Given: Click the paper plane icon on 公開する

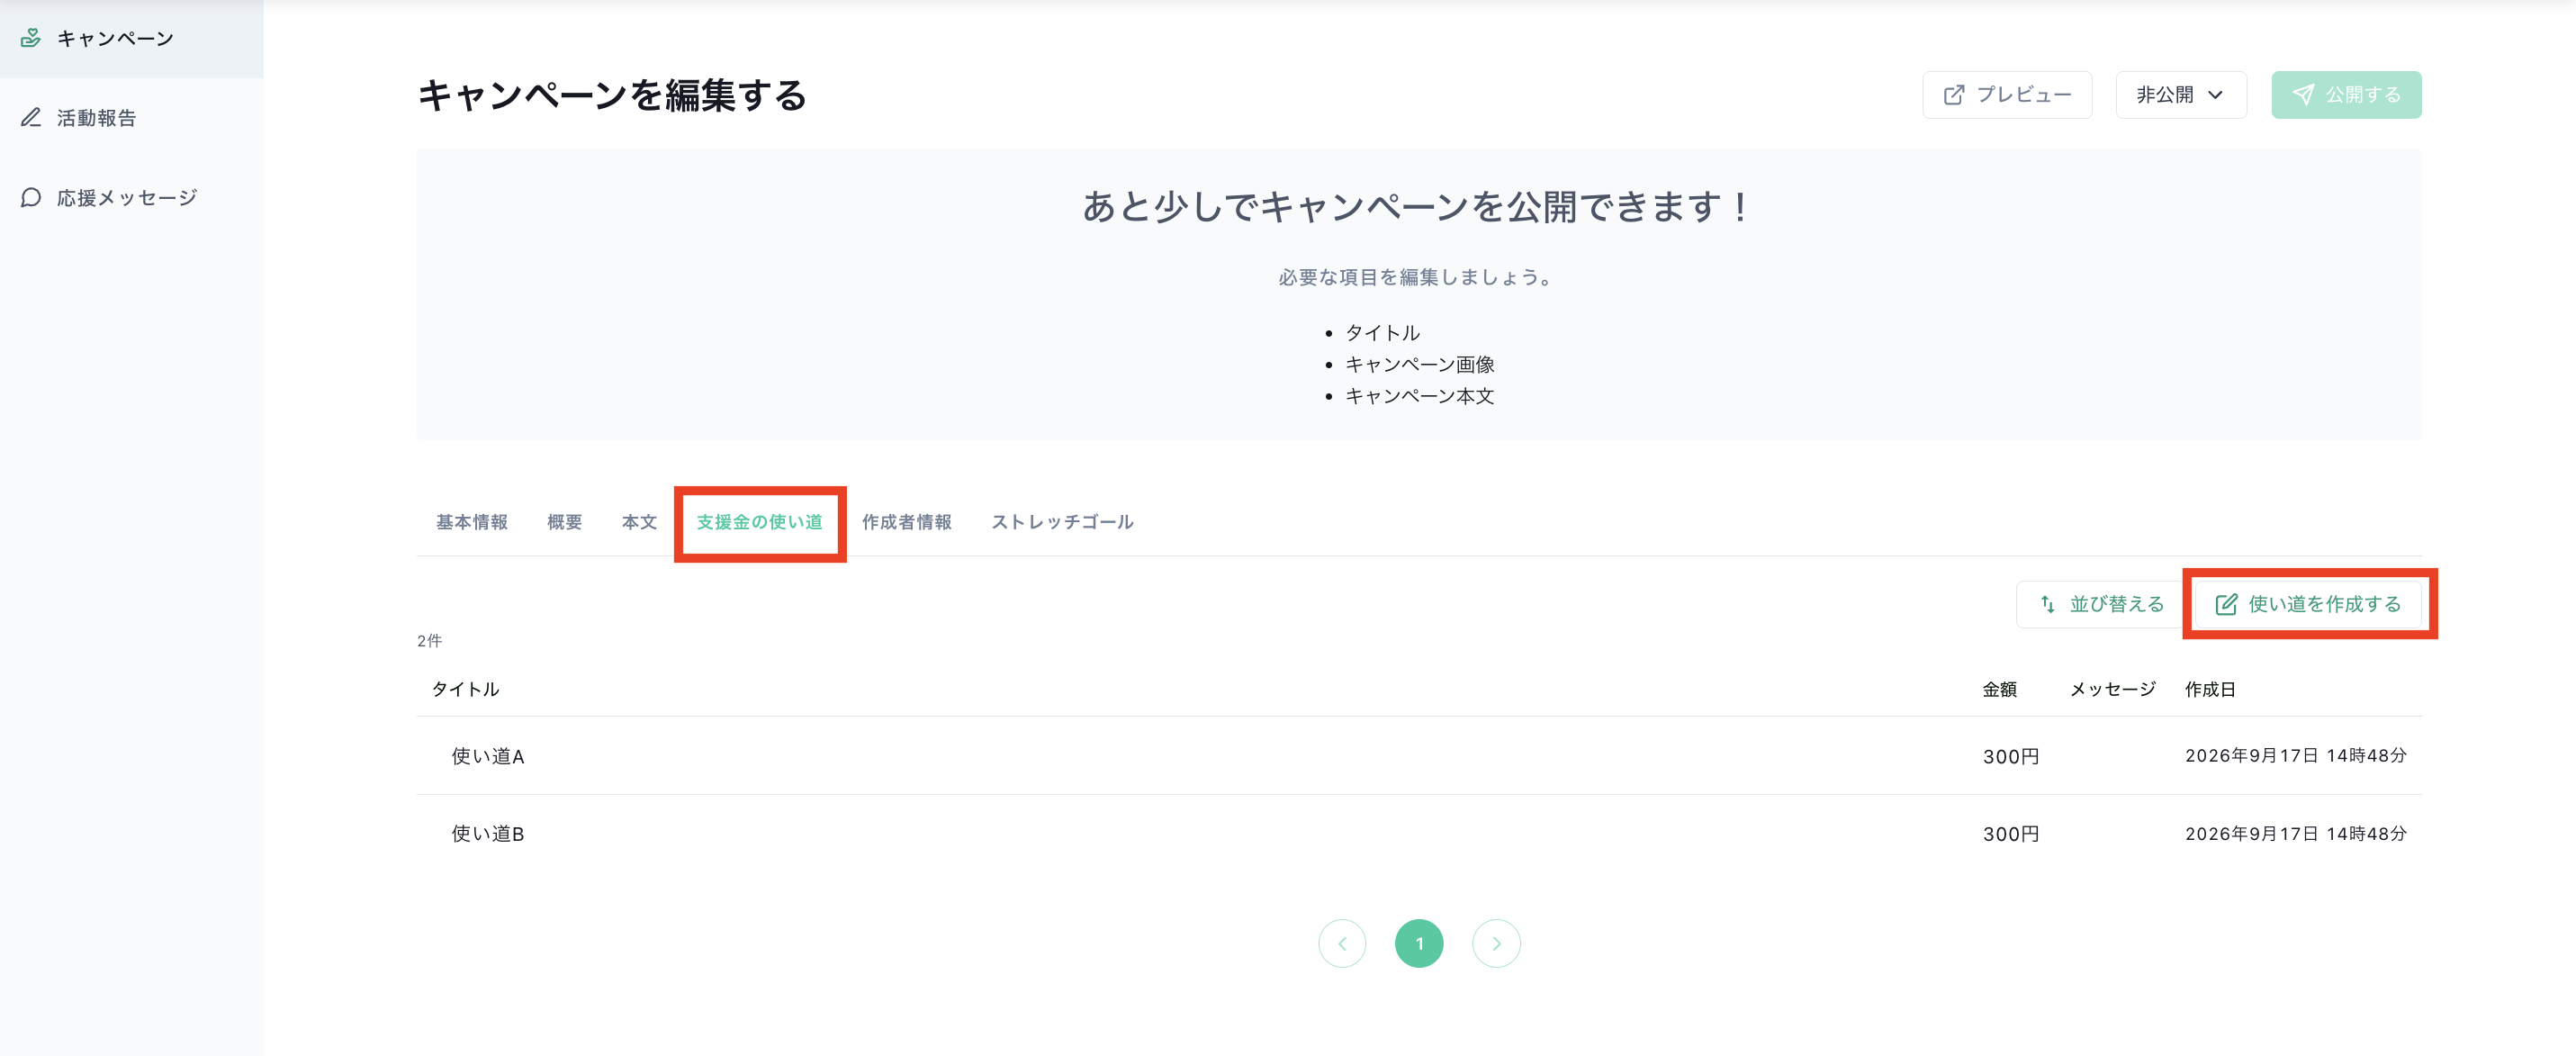Looking at the screenshot, I should click(2303, 95).
